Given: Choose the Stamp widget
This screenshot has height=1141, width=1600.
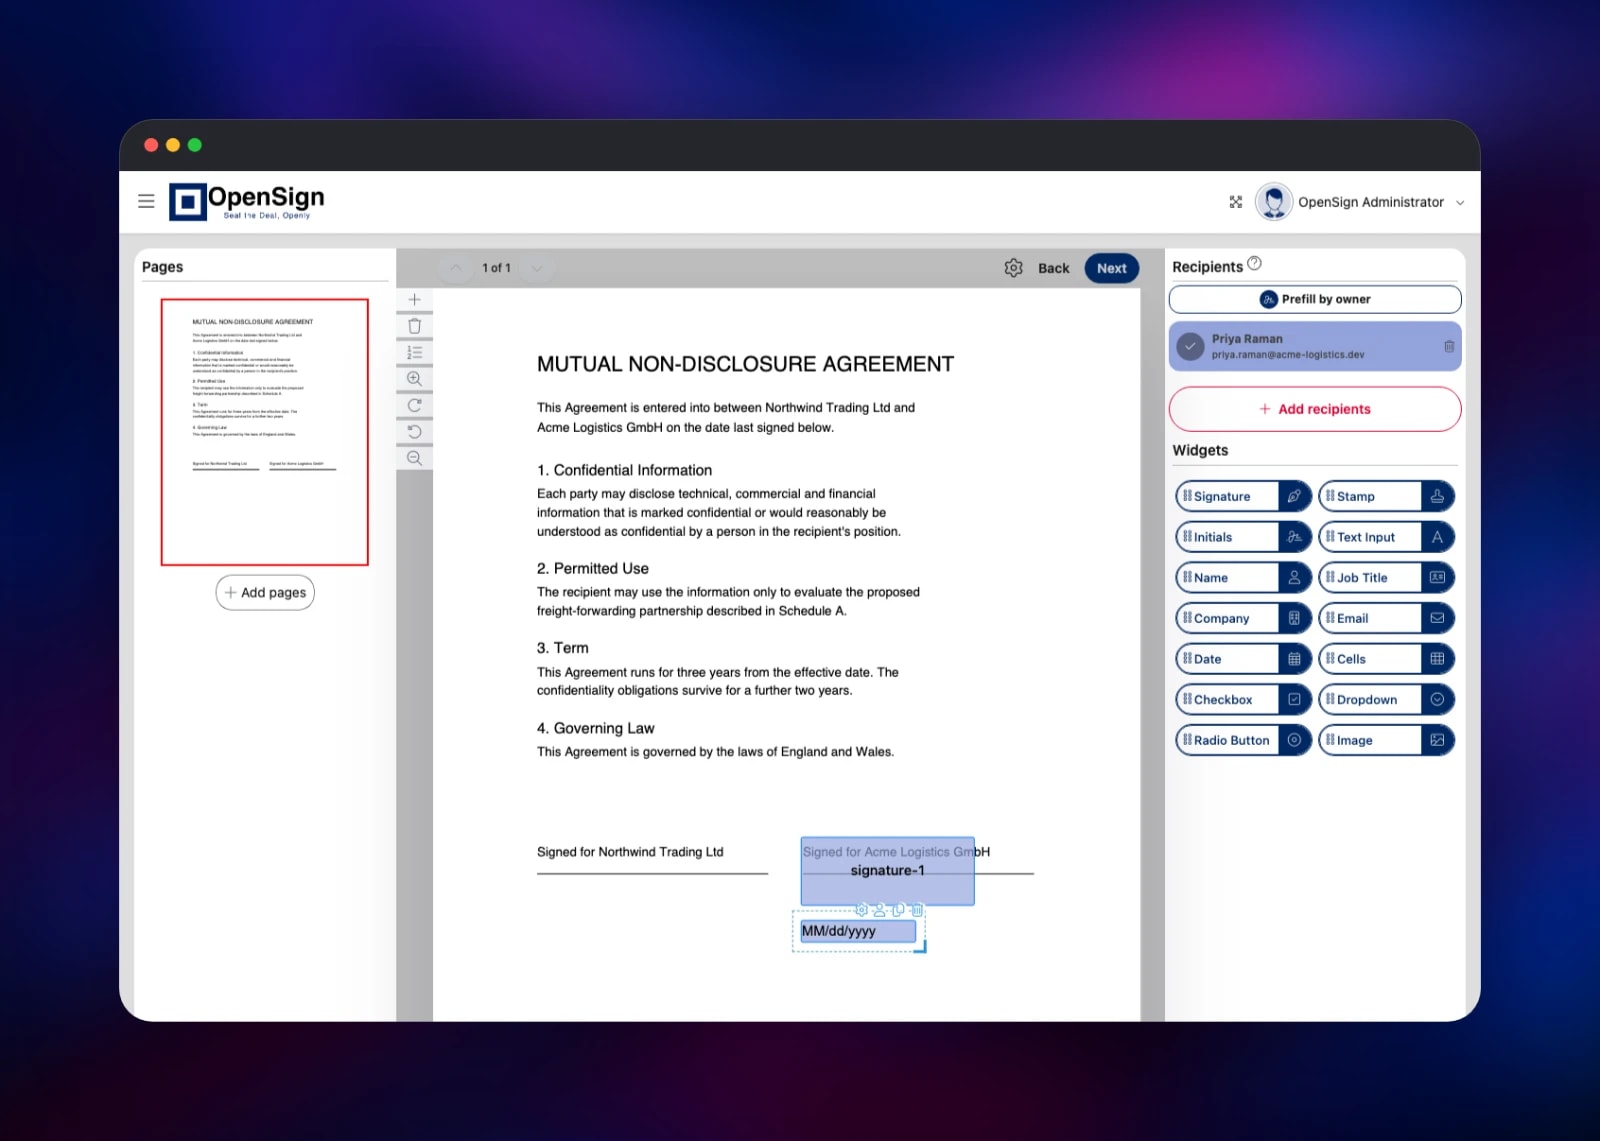Looking at the screenshot, I should coord(1386,496).
